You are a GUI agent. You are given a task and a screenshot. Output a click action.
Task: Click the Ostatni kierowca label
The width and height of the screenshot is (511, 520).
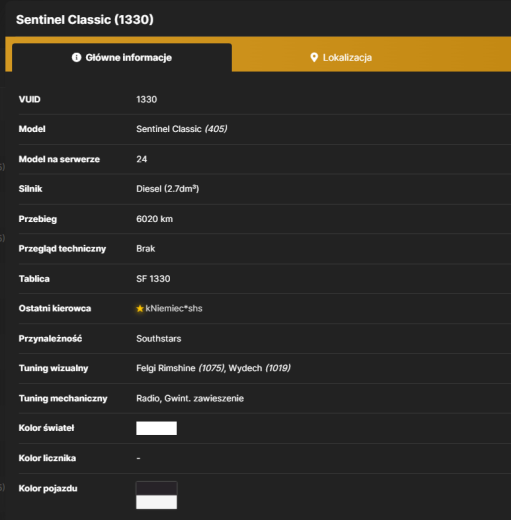(55, 309)
